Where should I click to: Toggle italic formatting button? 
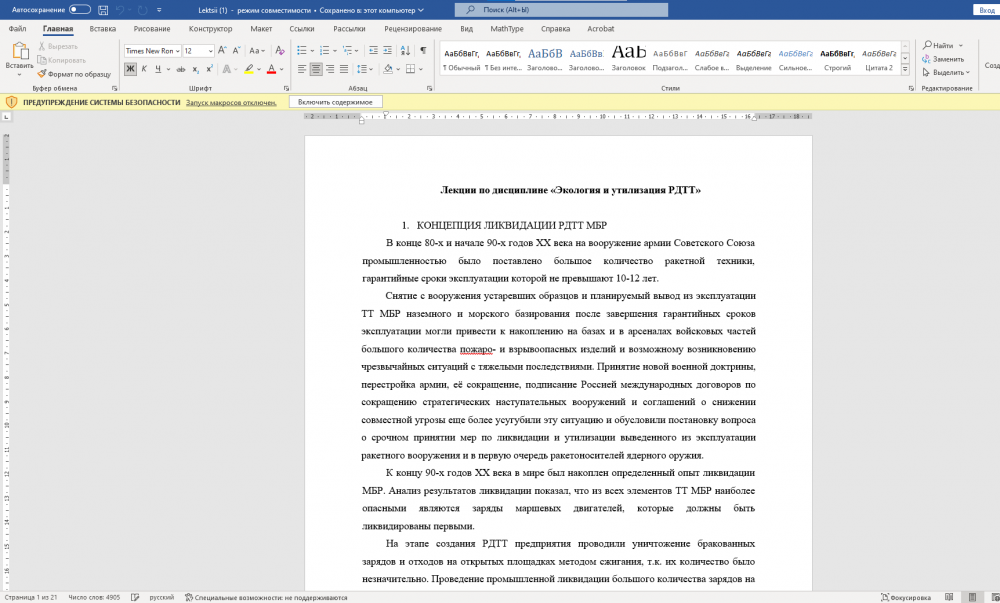[x=144, y=69]
